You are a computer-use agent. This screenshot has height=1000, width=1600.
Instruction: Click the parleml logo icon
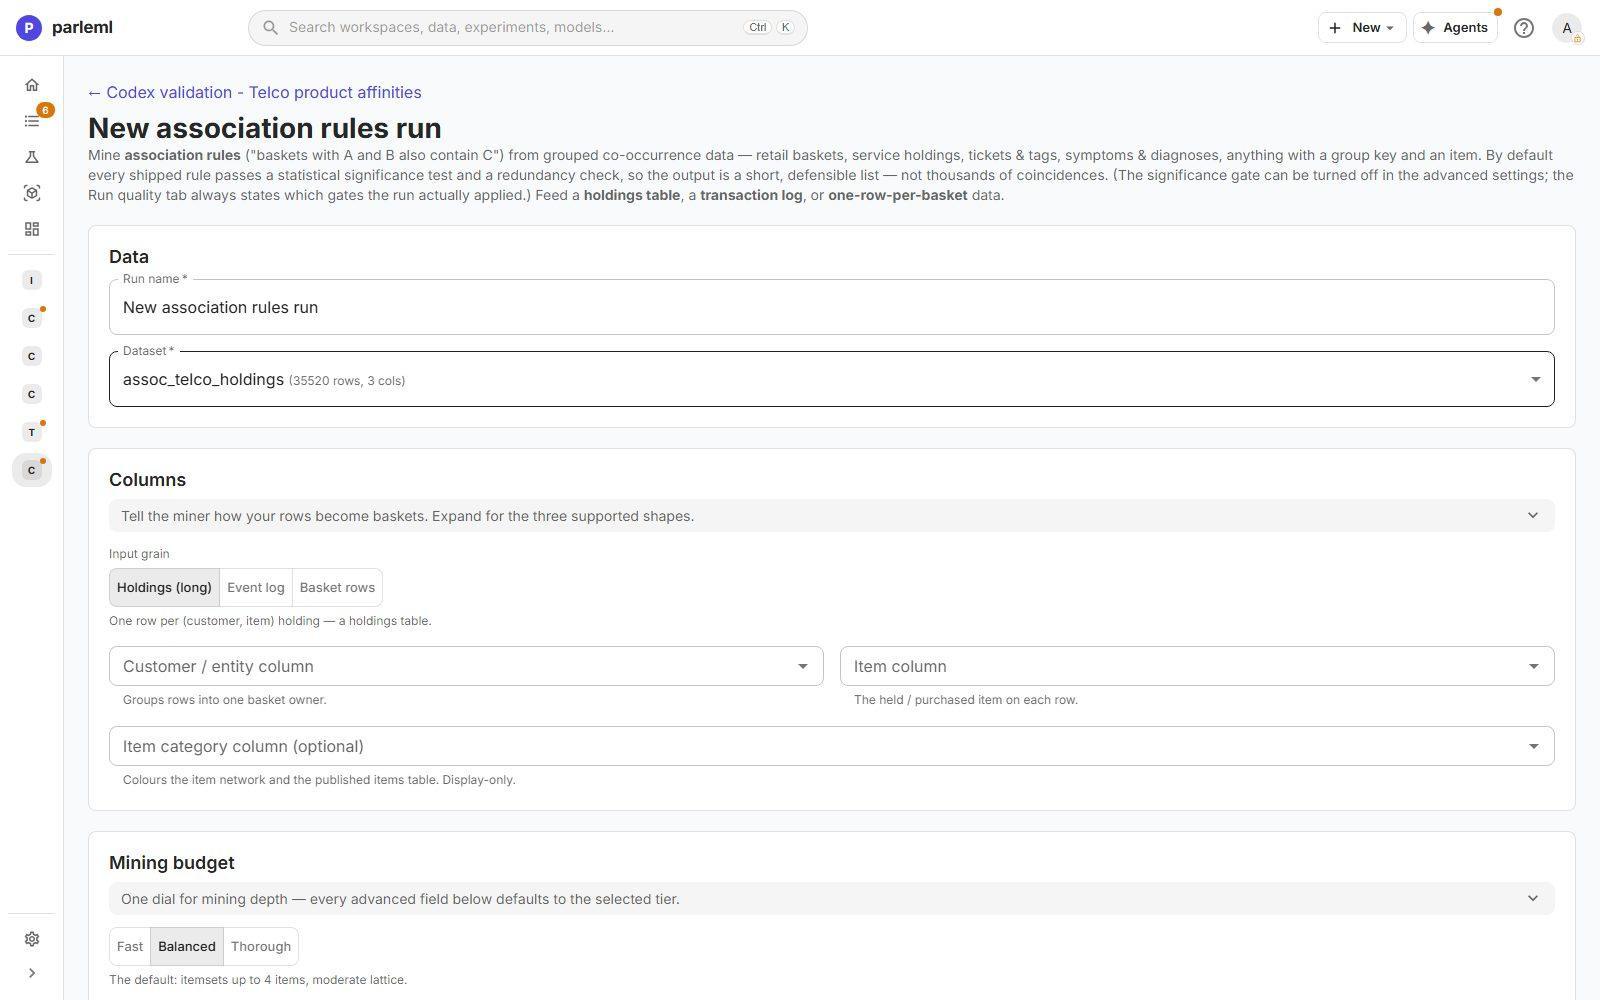click(29, 28)
